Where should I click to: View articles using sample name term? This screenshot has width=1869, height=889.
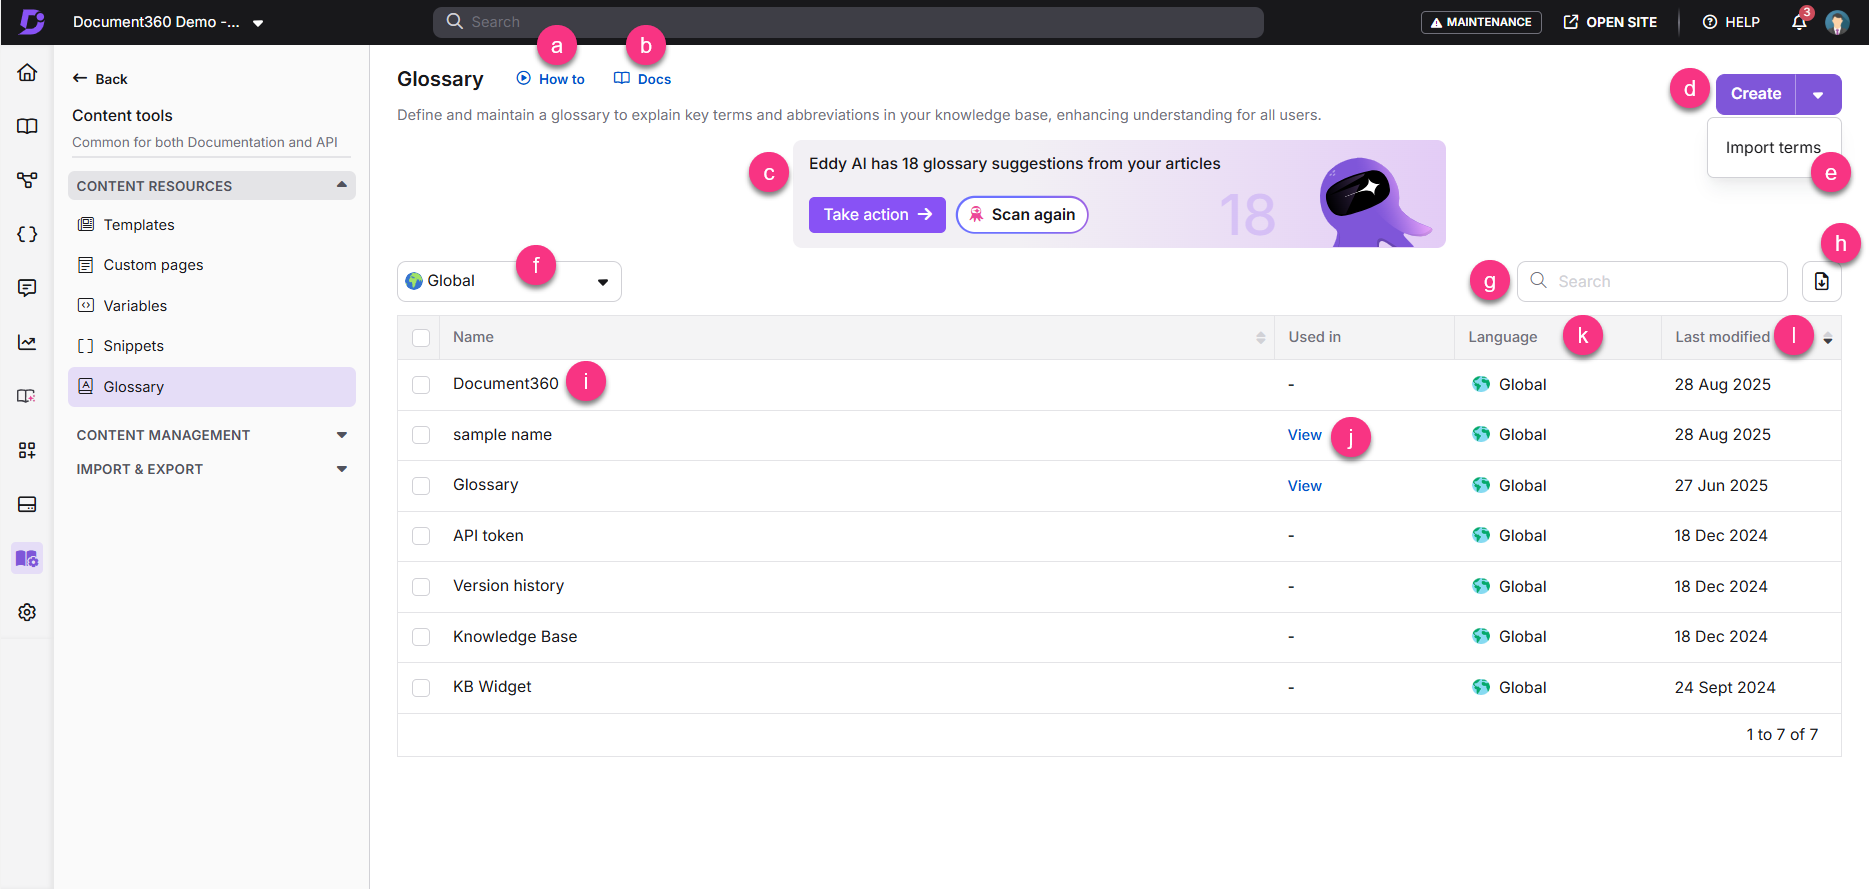click(x=1304, y=435)
